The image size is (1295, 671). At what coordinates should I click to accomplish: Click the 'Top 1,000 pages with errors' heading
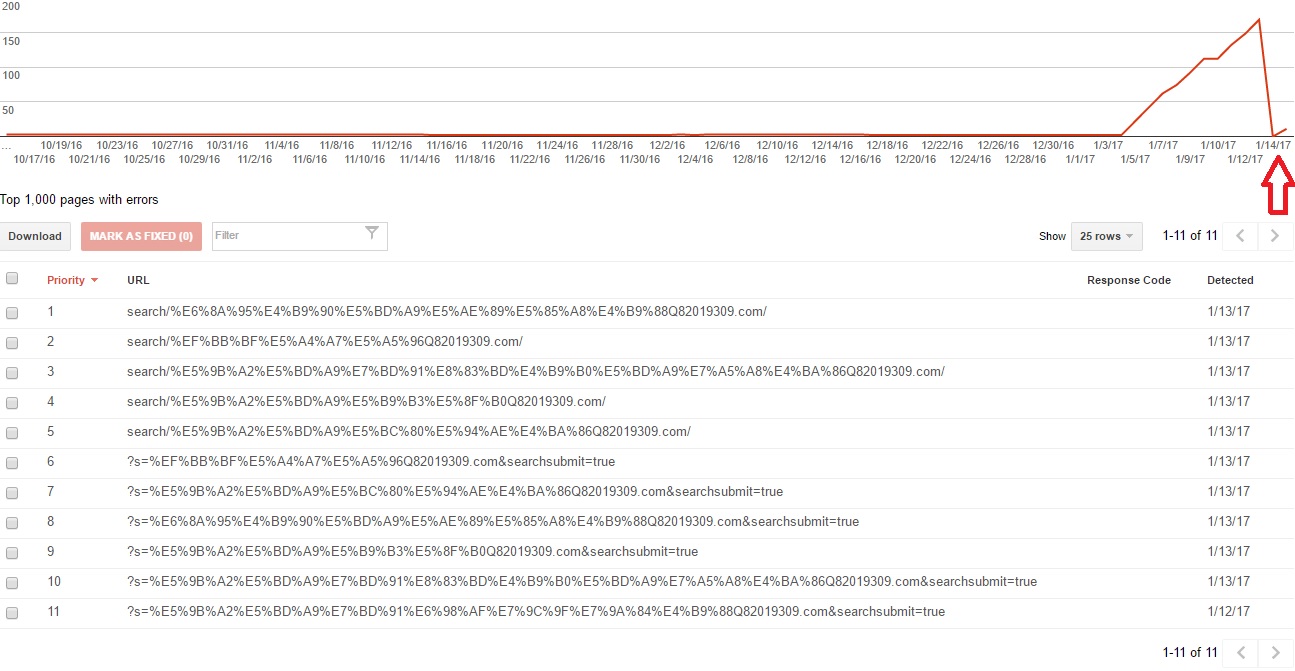tap(79, 200)
